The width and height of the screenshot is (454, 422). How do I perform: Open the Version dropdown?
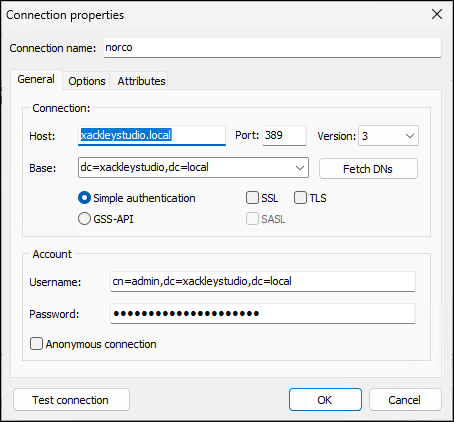tap(388, 136)
